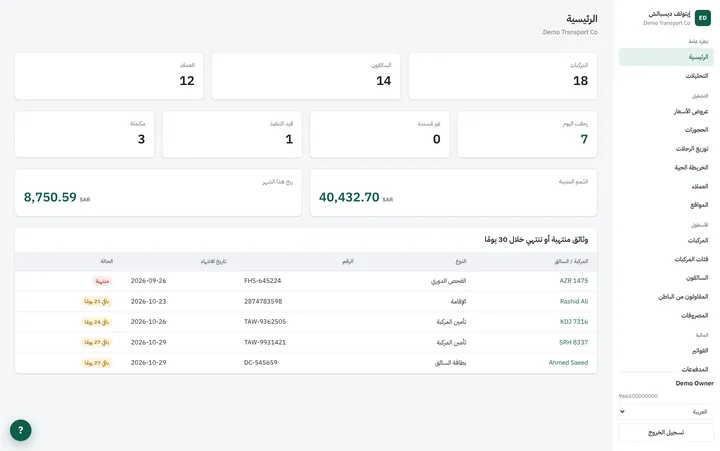Open السائقون in the sidebar
The image size is (720, 451).
click(x=666, y=278)
